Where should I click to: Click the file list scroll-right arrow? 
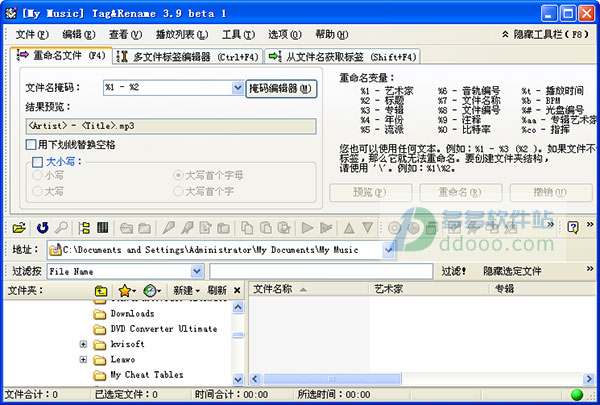click(589, 379)
